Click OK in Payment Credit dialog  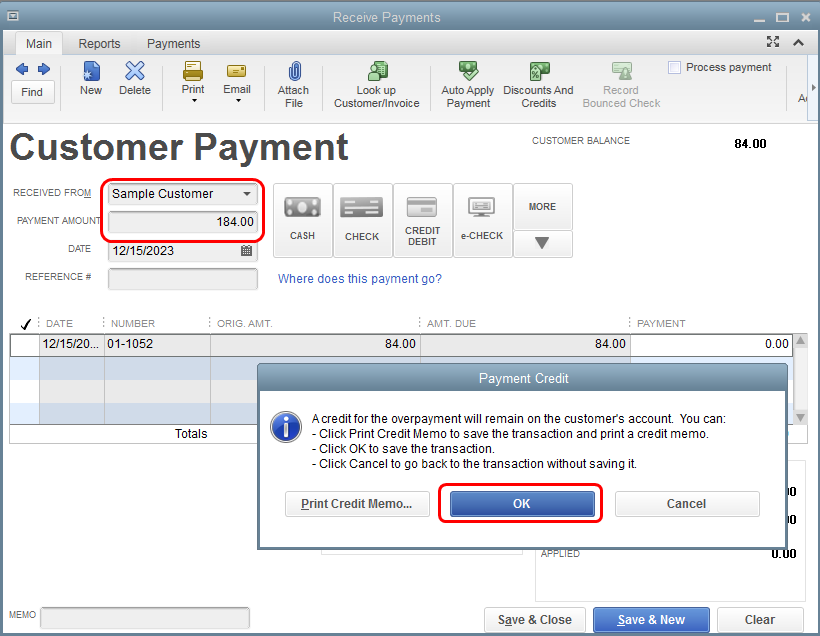click(522, 504)
